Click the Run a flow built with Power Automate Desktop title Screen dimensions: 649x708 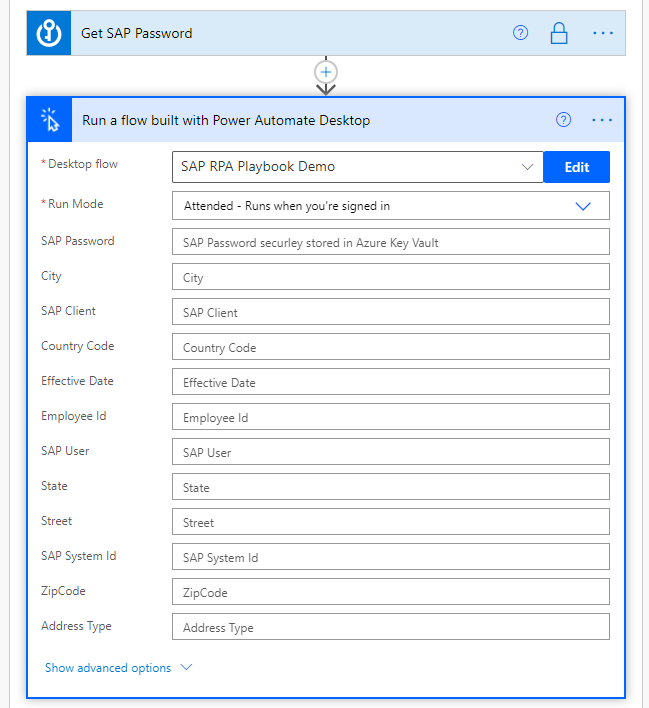tap(226, 120)
